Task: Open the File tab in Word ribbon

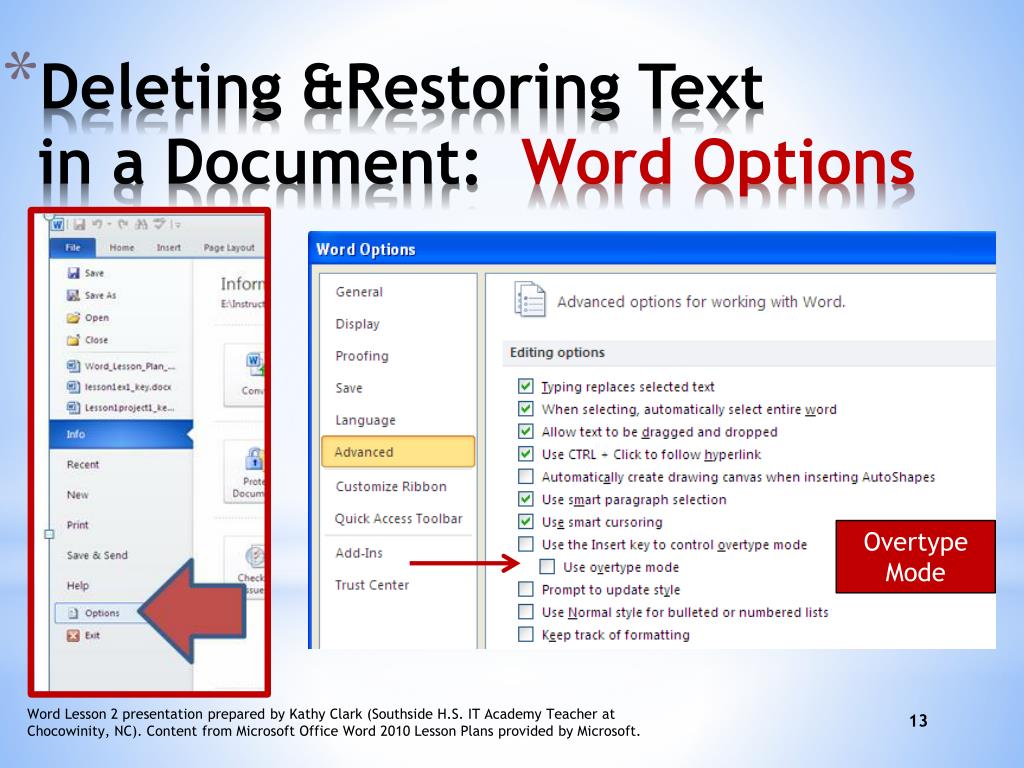Action: 72,248
